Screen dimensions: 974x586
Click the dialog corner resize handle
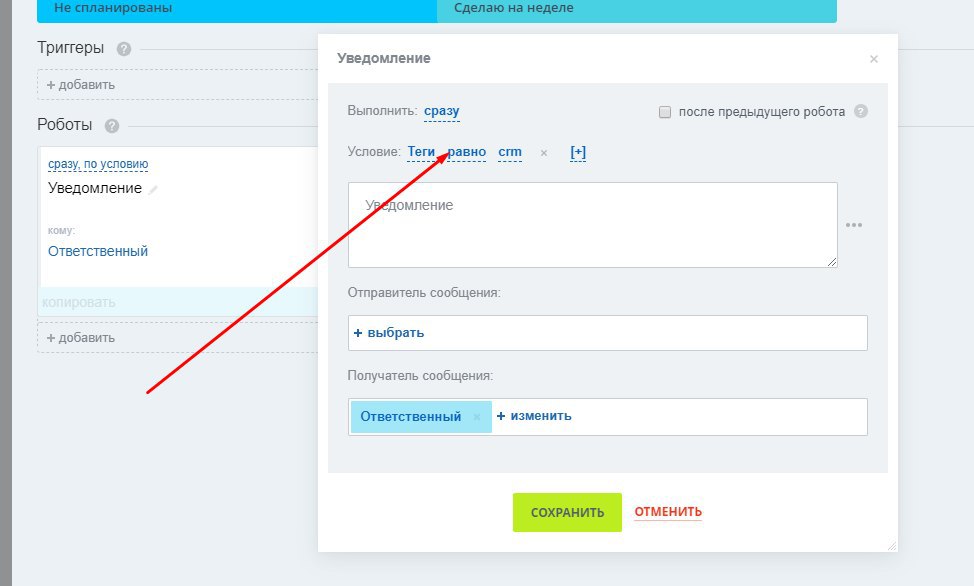pyautogui.click(x=892, y=546)
